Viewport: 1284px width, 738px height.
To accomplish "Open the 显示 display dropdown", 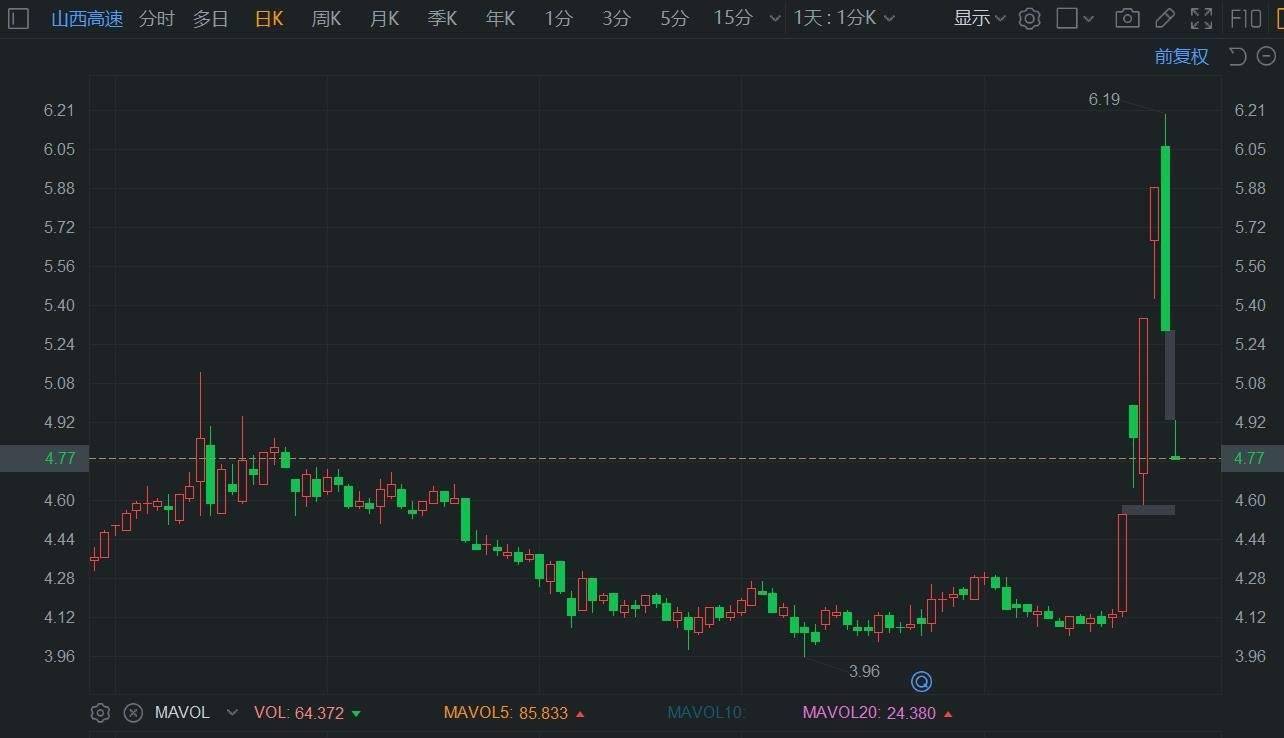I will [x=980, y=18].
